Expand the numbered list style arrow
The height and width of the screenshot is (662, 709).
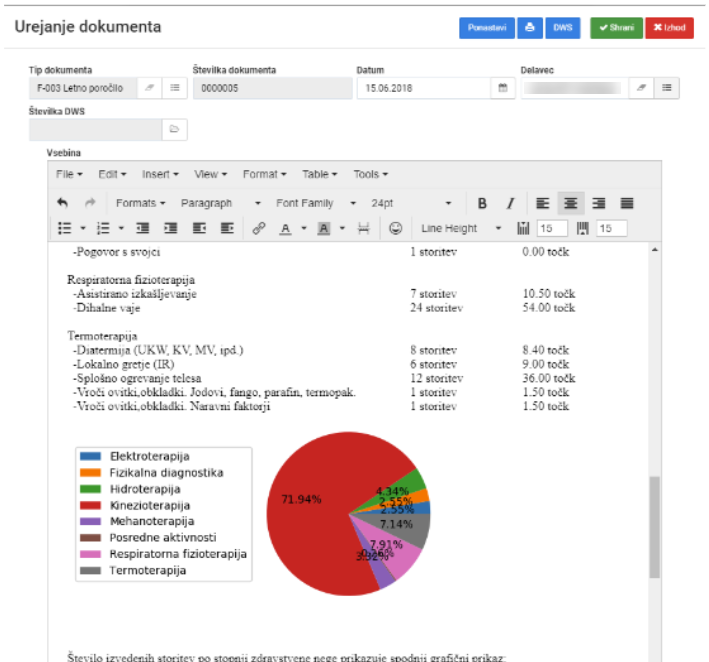pyautogui.click(x=121, y=228)
